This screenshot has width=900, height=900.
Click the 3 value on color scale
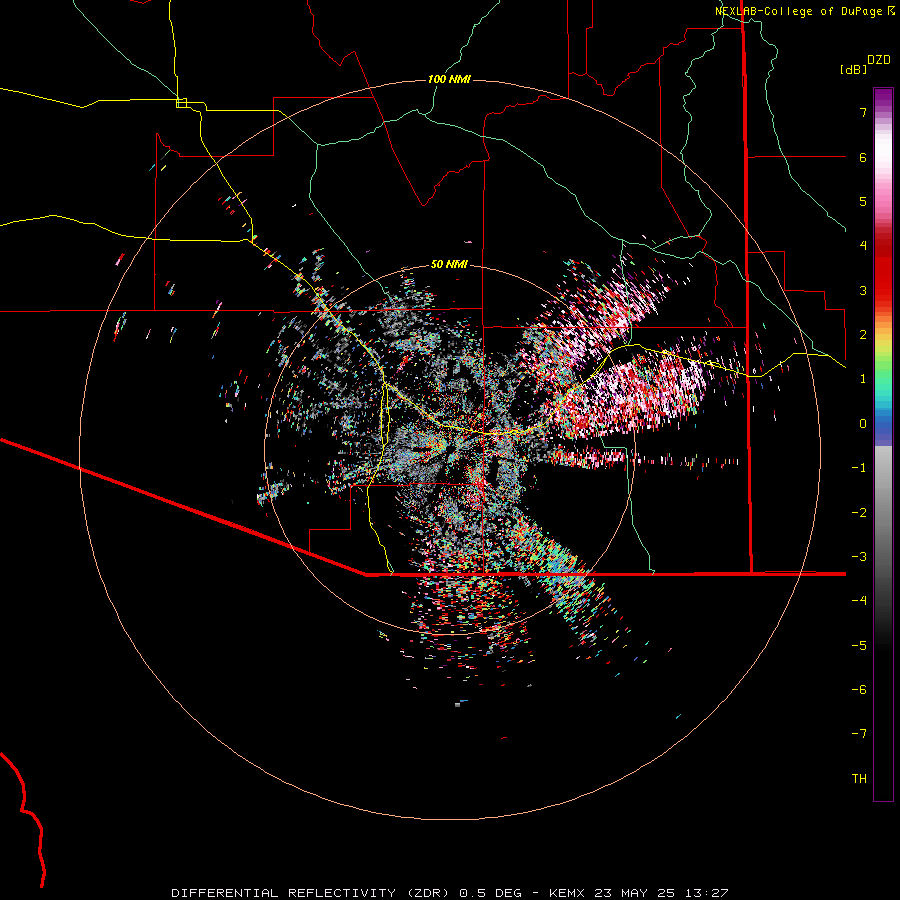point(863,290)
